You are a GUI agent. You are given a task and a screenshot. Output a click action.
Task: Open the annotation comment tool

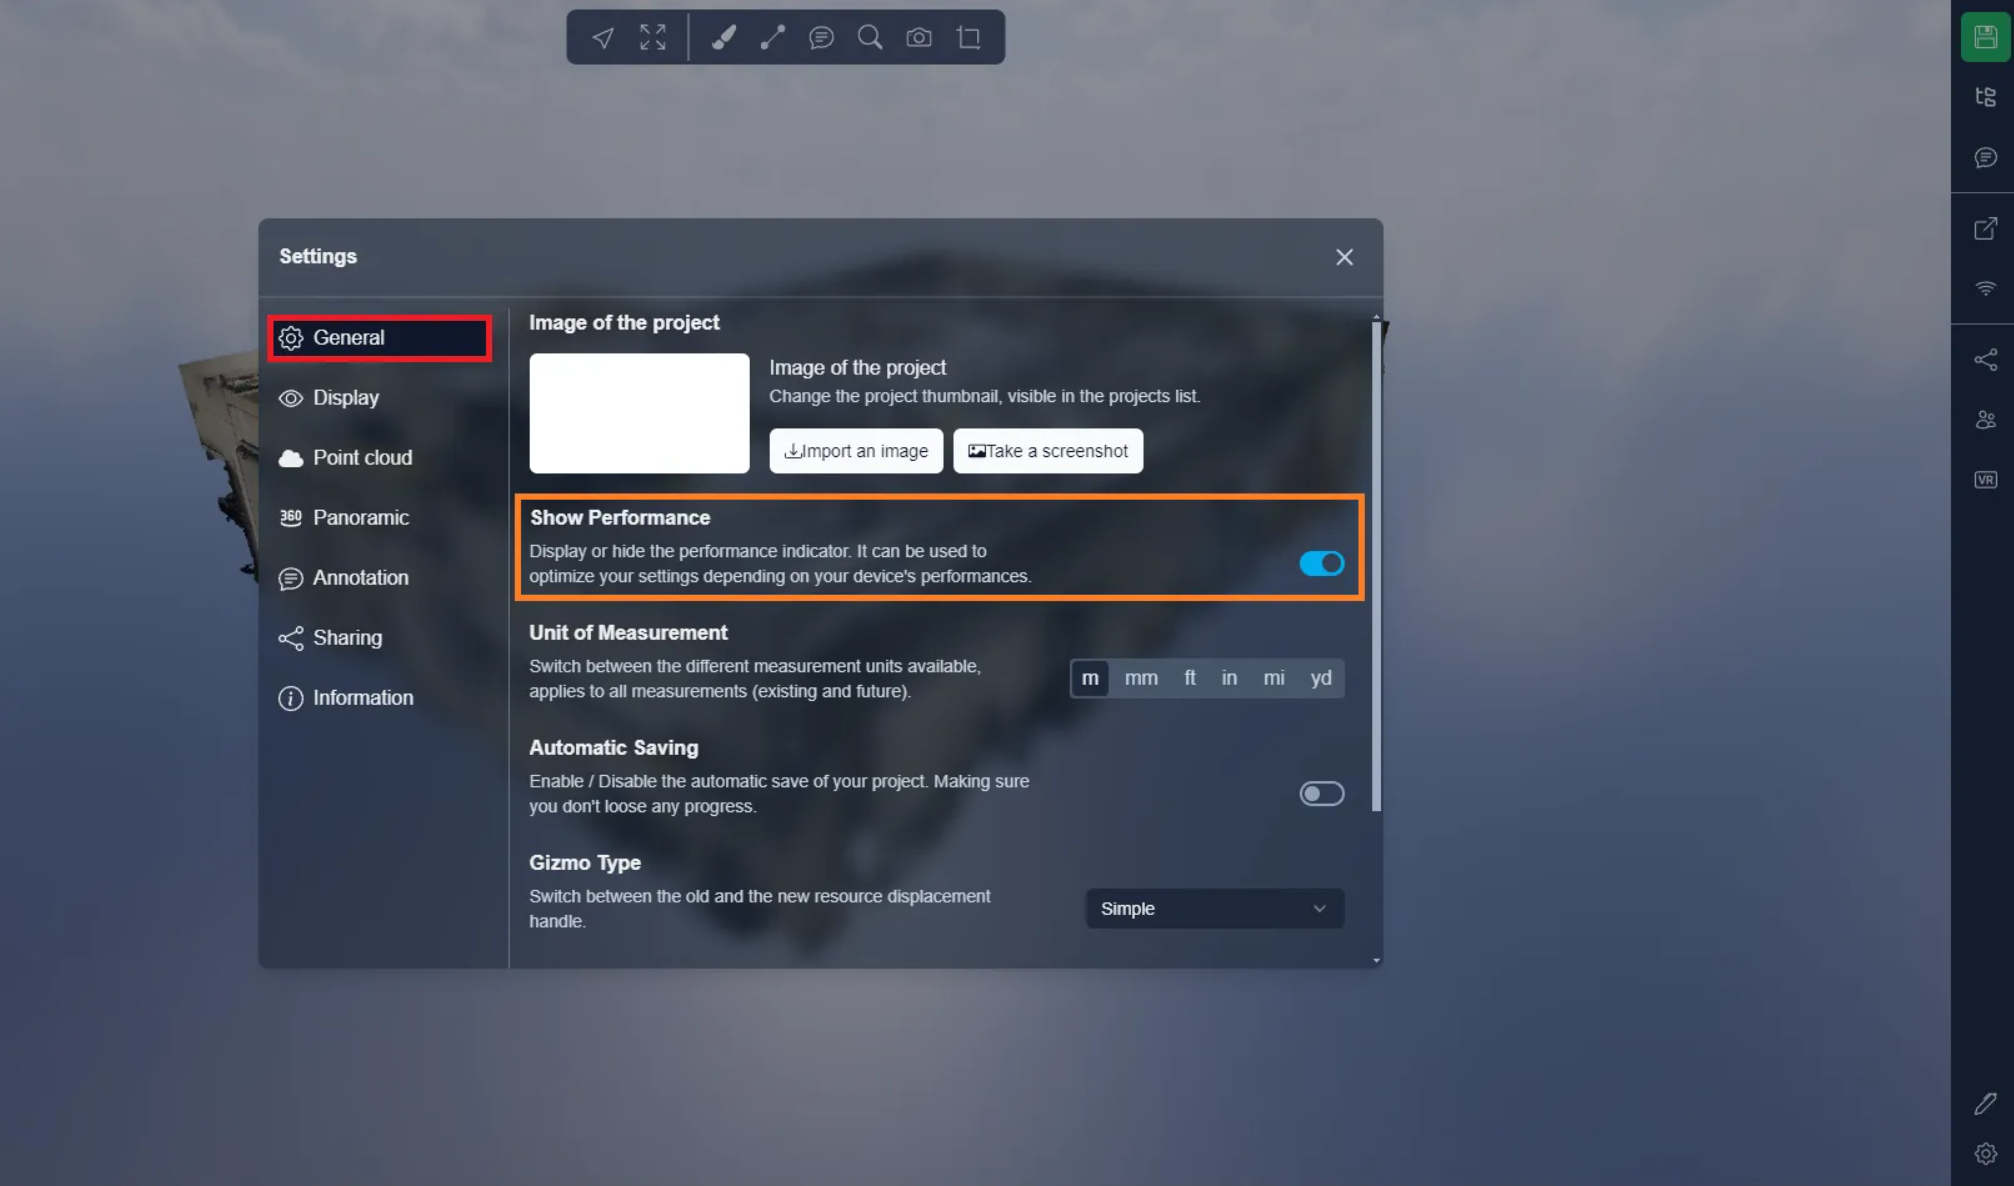point(821,38)
